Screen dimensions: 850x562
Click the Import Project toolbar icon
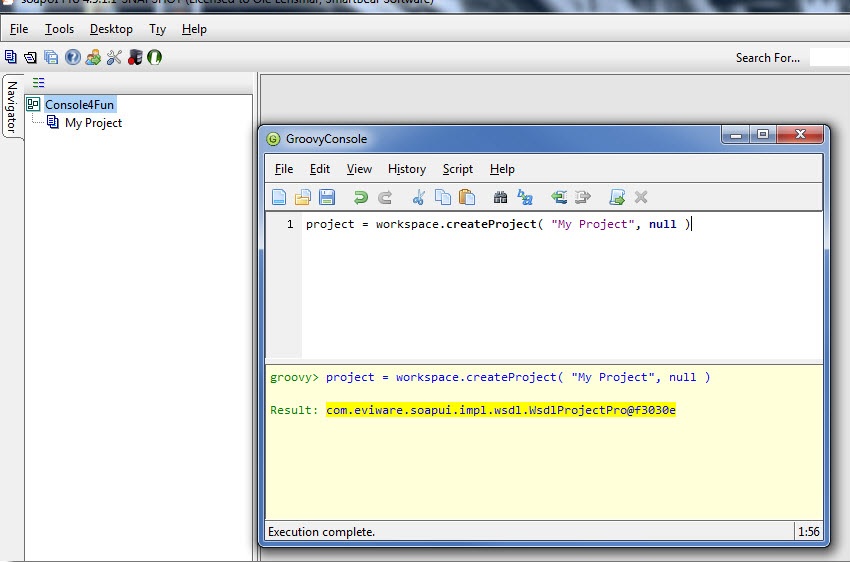click(x=30, y=57)
